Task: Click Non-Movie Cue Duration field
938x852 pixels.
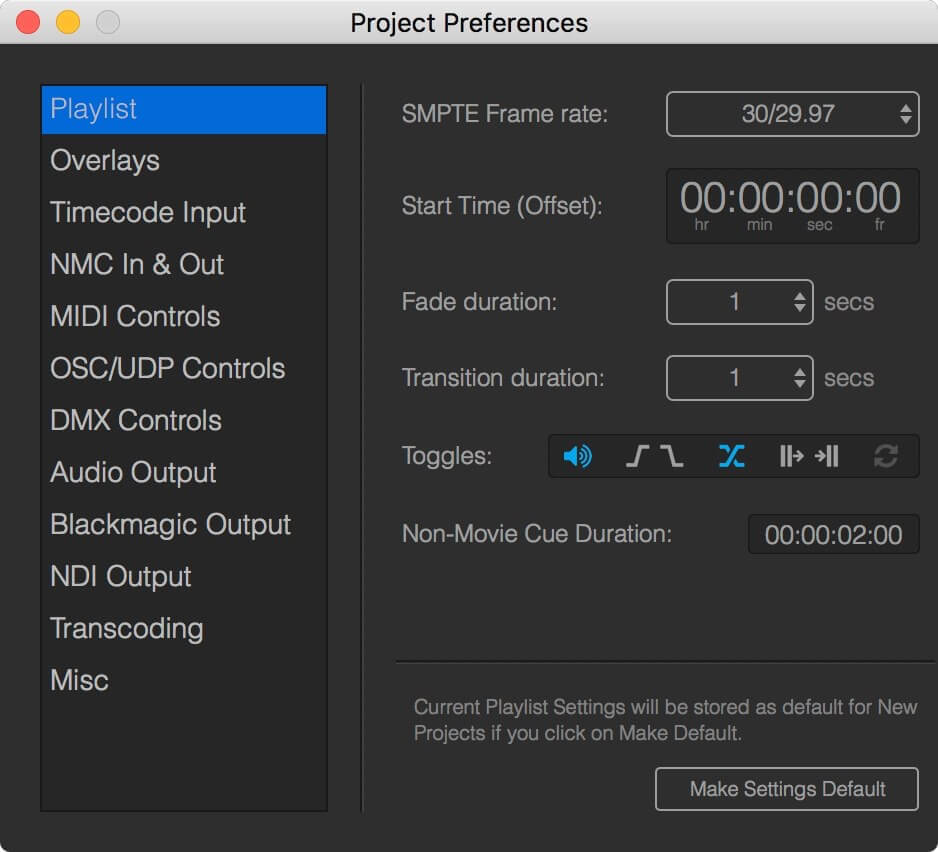Action: 833,534
